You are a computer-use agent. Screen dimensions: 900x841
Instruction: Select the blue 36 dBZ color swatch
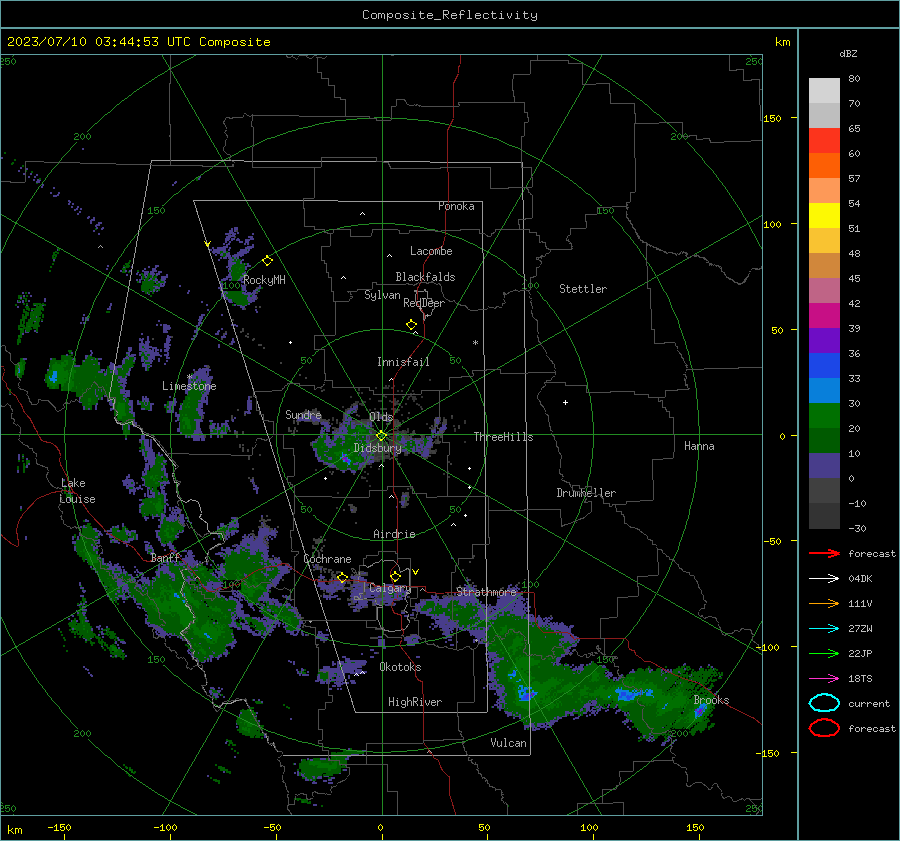click(824, 365)
